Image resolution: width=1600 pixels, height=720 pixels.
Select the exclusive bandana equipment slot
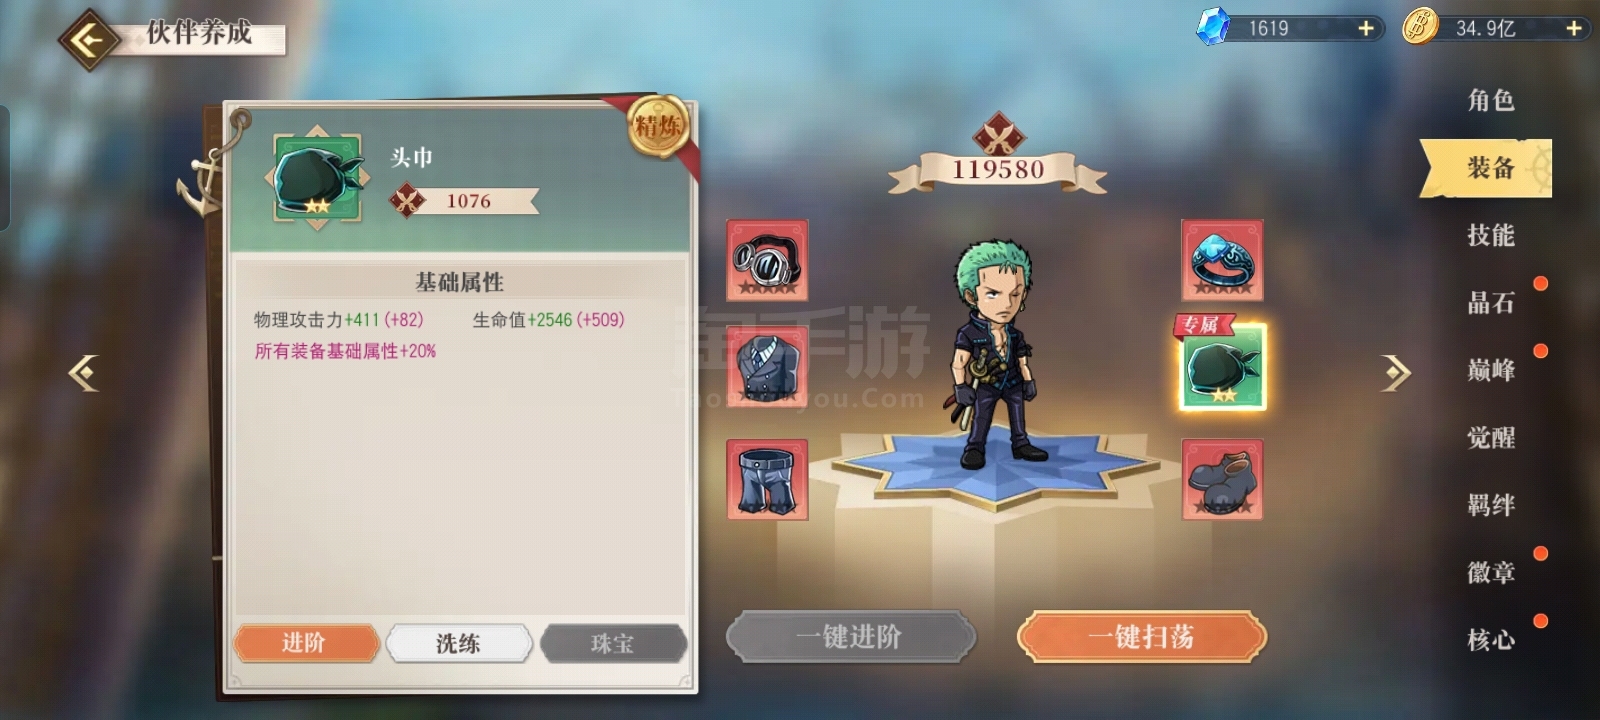(1222, 367)
